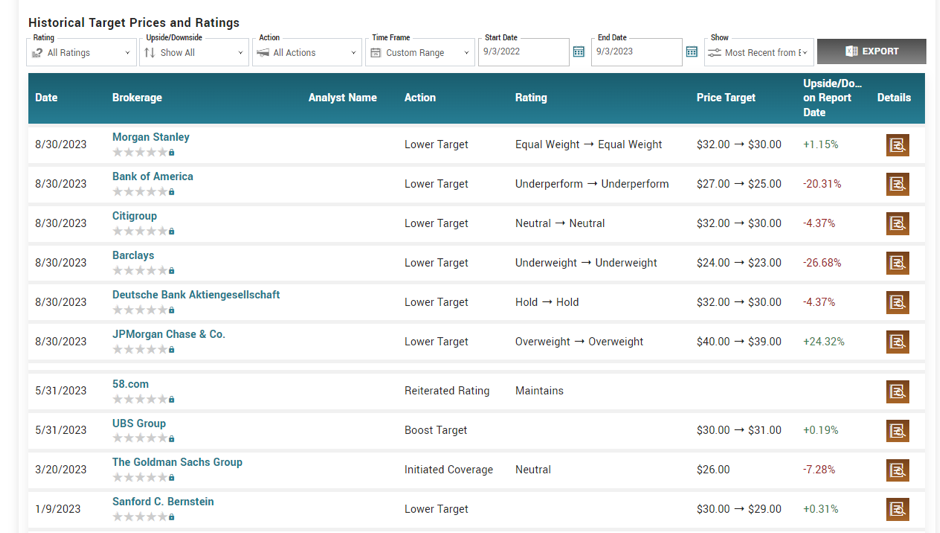Open details for 58.com row
This screenshot has width=940, height=533.
click(897, 392)
